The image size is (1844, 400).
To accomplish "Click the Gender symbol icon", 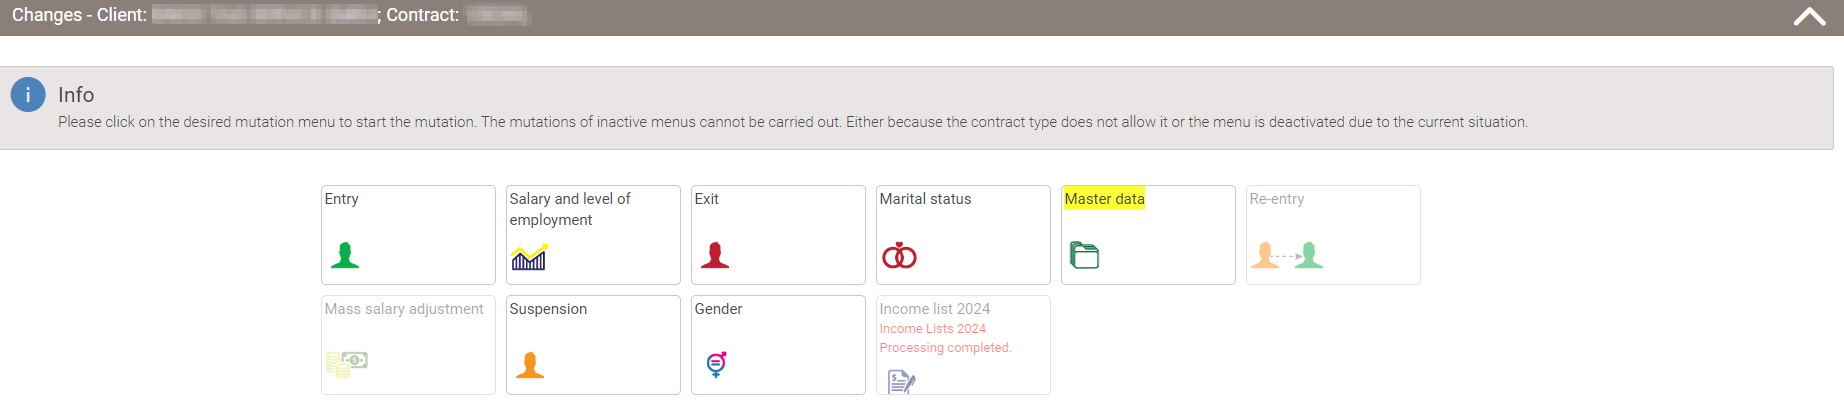I will 716,364.
